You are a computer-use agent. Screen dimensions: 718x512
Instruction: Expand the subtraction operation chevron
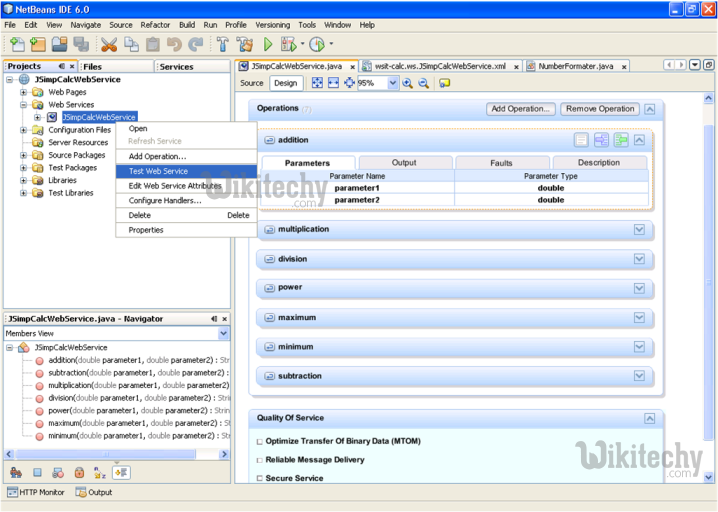639,376
